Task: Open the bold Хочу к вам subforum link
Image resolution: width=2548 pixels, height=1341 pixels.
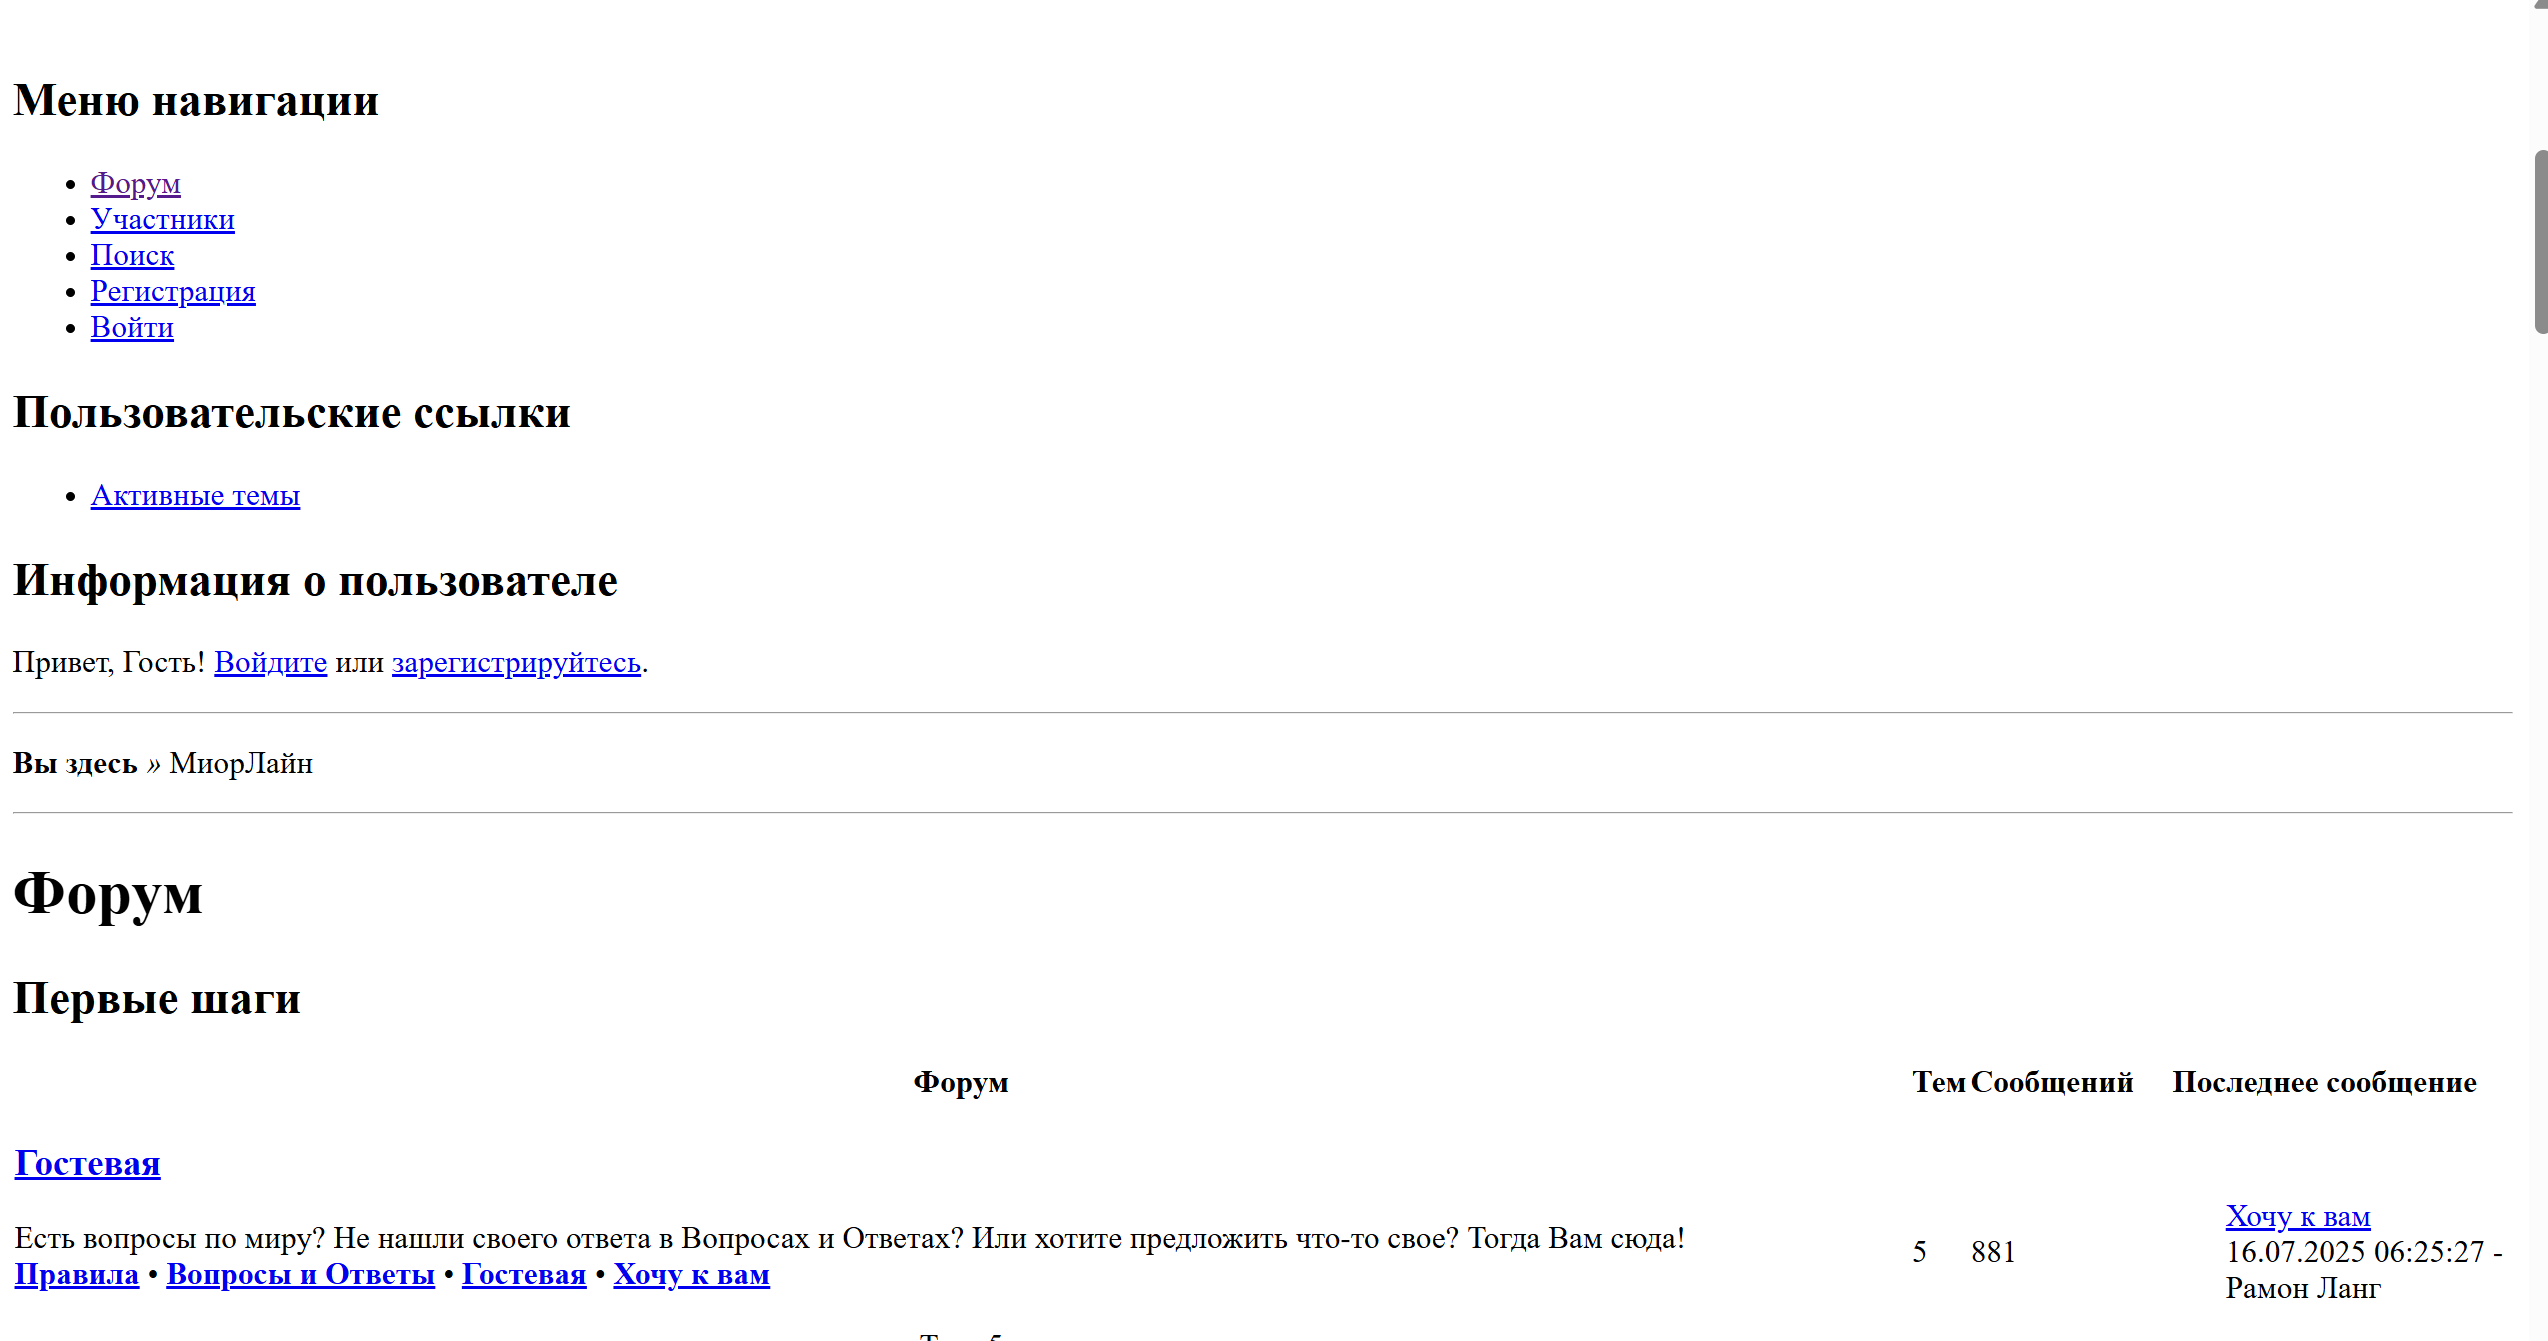Action: click(691, 1275)
